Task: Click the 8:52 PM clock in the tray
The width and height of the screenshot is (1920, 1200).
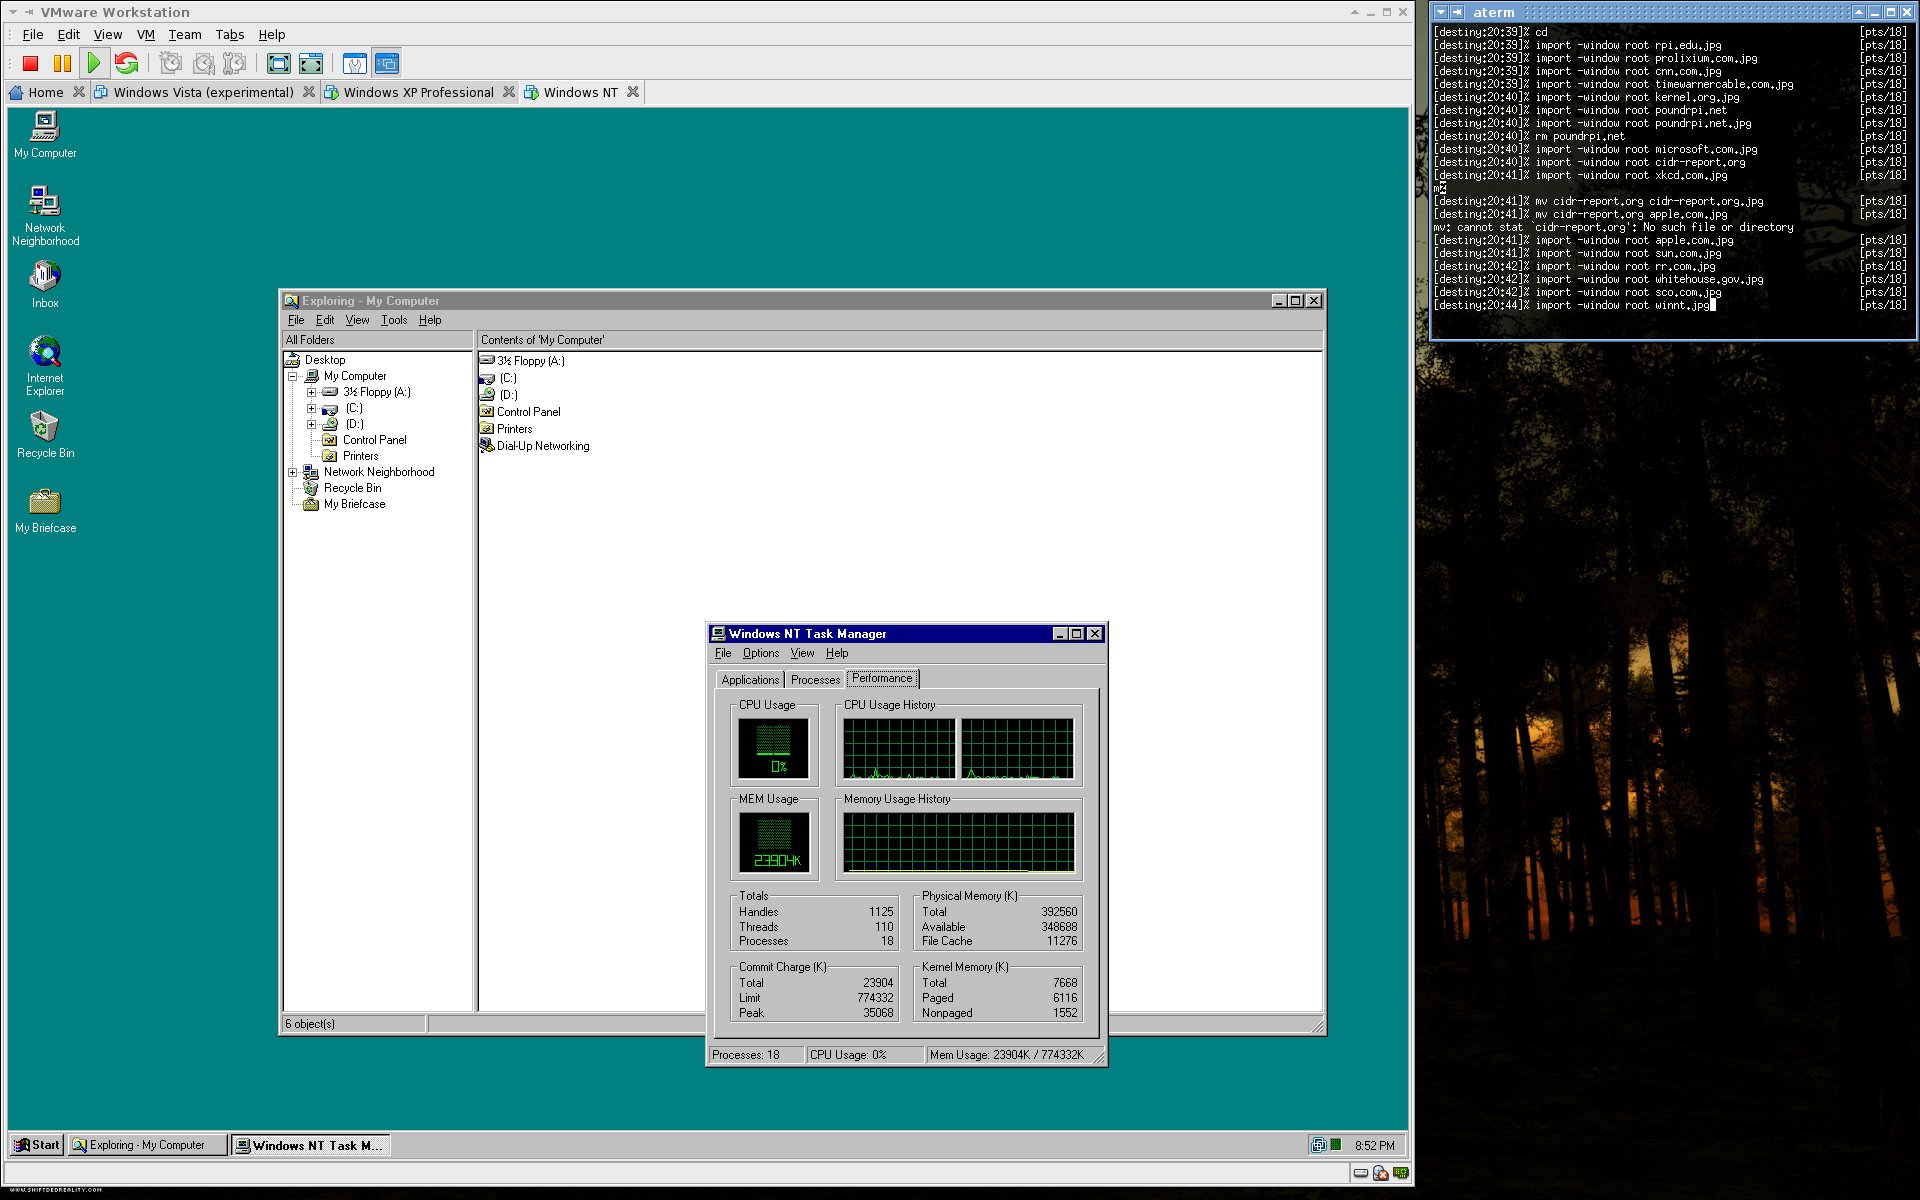Action: tap(1375, 1145)
